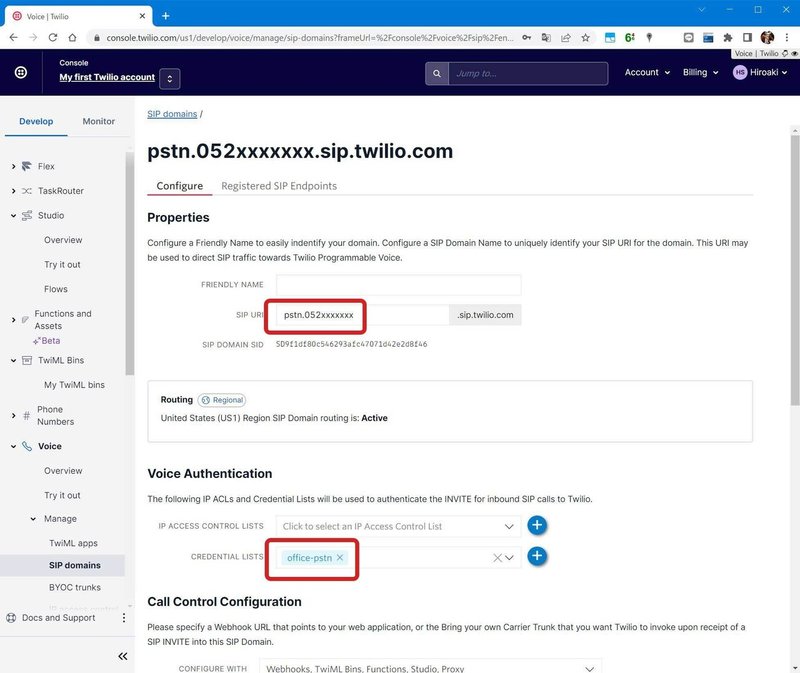Click the TaskRouter product icon
Screen dimensions: 800x673
27,191
